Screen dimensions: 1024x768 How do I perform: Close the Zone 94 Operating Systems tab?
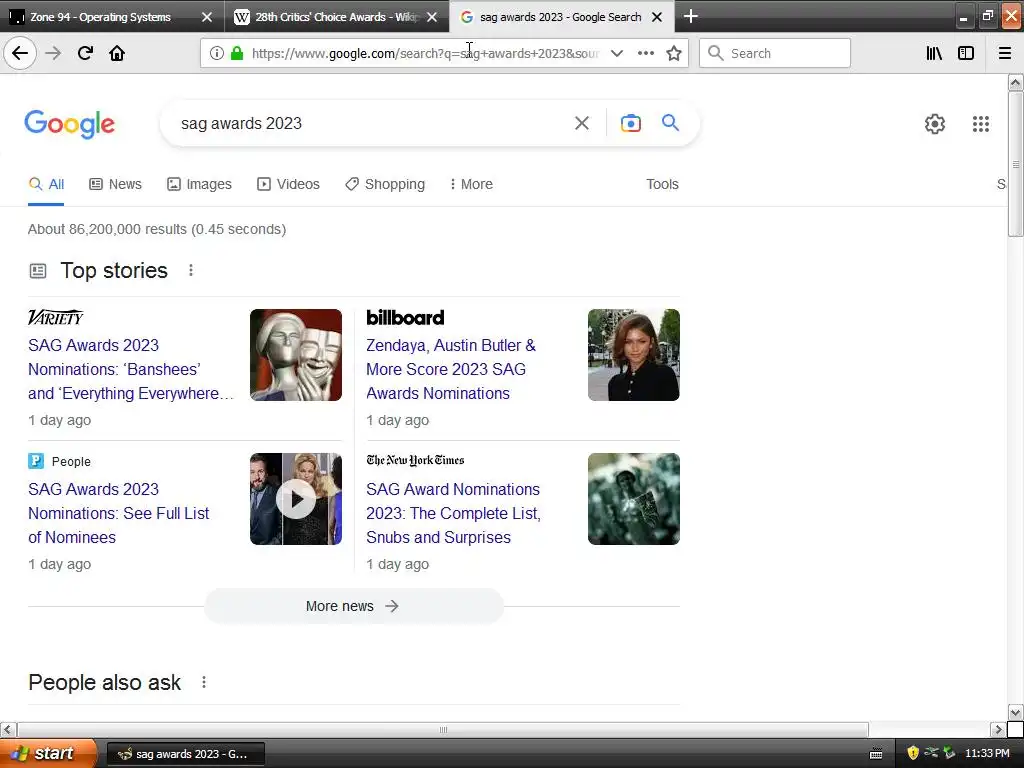coord(206,17)
